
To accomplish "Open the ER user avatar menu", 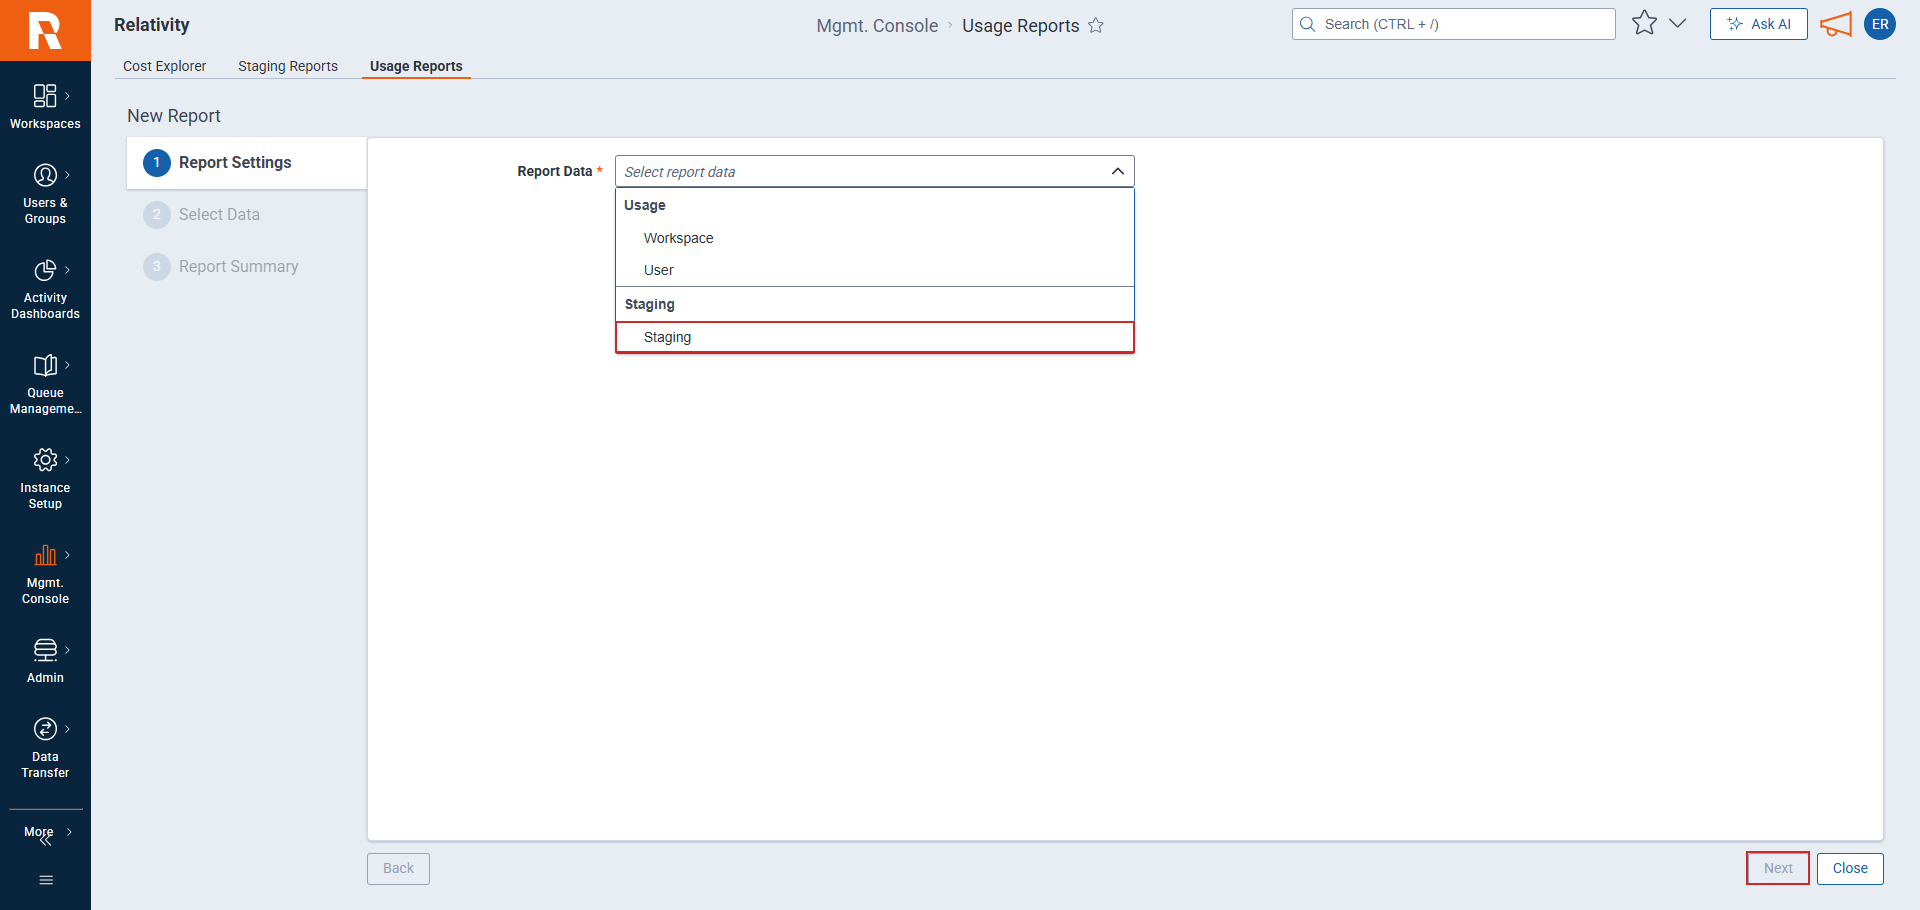I will point(1880,24).
